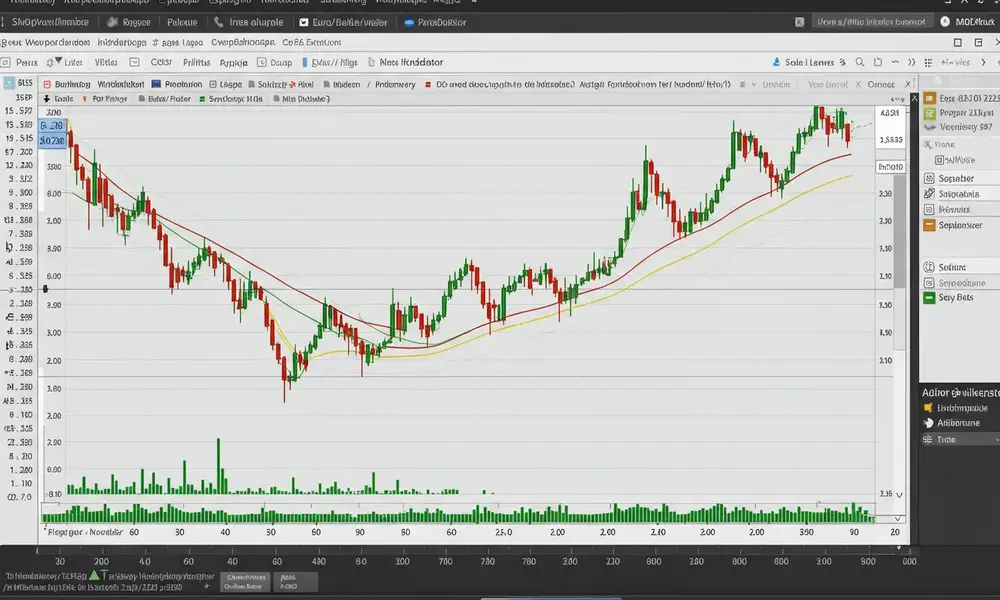The height and width of the screenshot is (600, 1000).
Task: Click the blue bar icon beside "EVas// filige"
Action: pos(305,62)
